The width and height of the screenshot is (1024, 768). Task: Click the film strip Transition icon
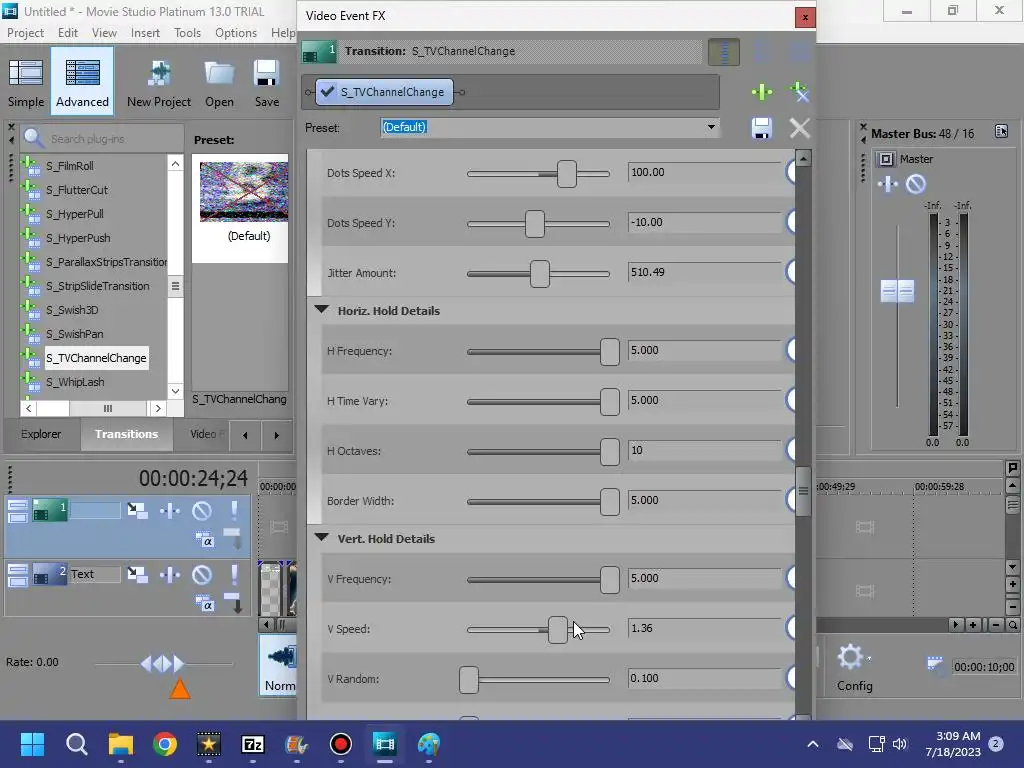(319, 52)
